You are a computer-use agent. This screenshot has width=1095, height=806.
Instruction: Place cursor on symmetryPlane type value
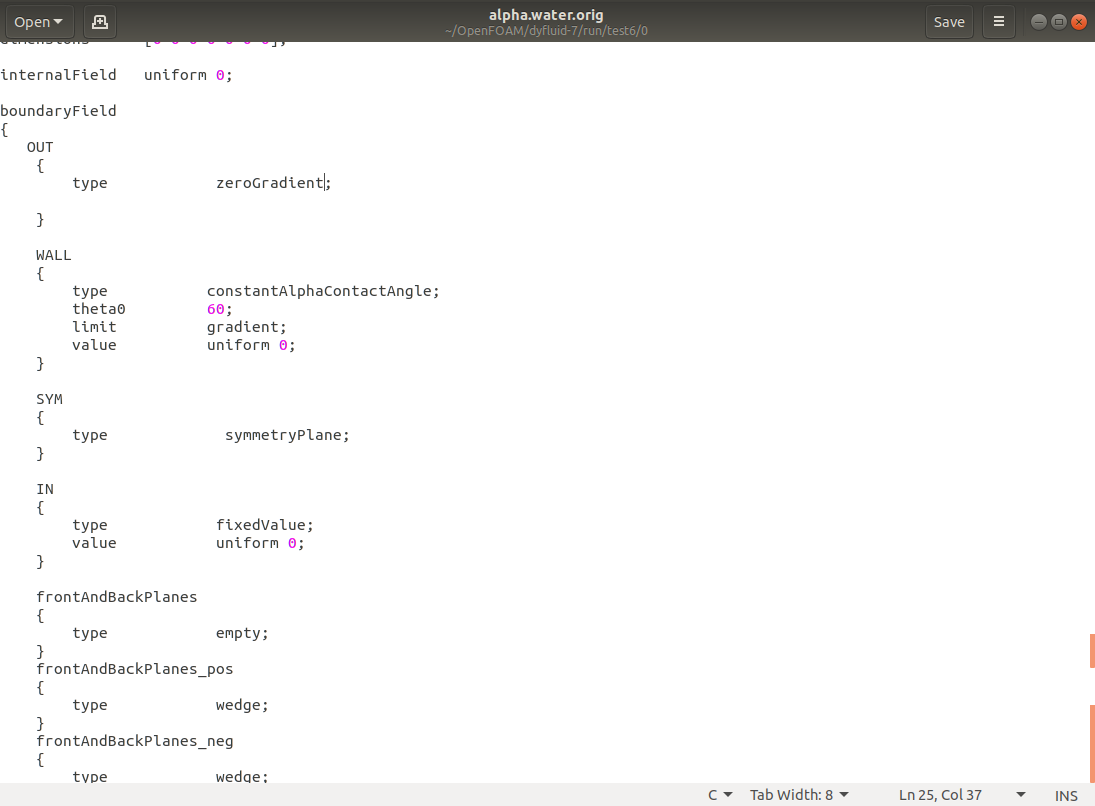coord(286,435)
